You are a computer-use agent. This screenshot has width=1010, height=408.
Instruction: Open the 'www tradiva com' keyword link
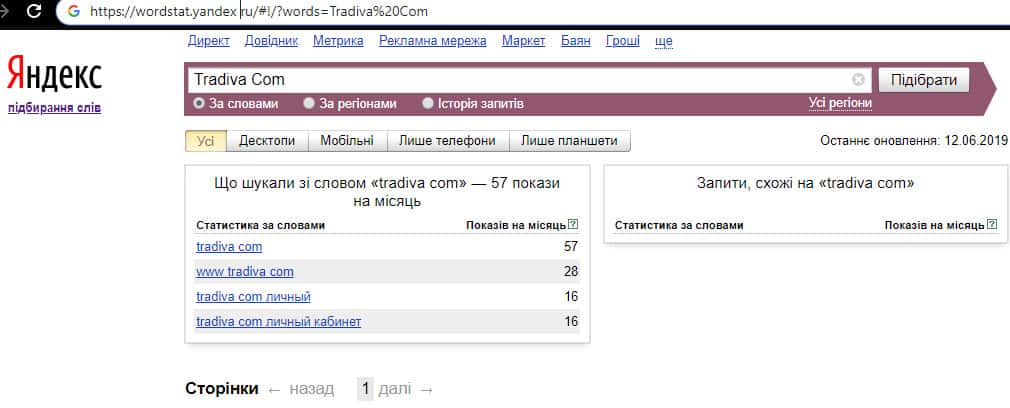(x=245, y=272)
